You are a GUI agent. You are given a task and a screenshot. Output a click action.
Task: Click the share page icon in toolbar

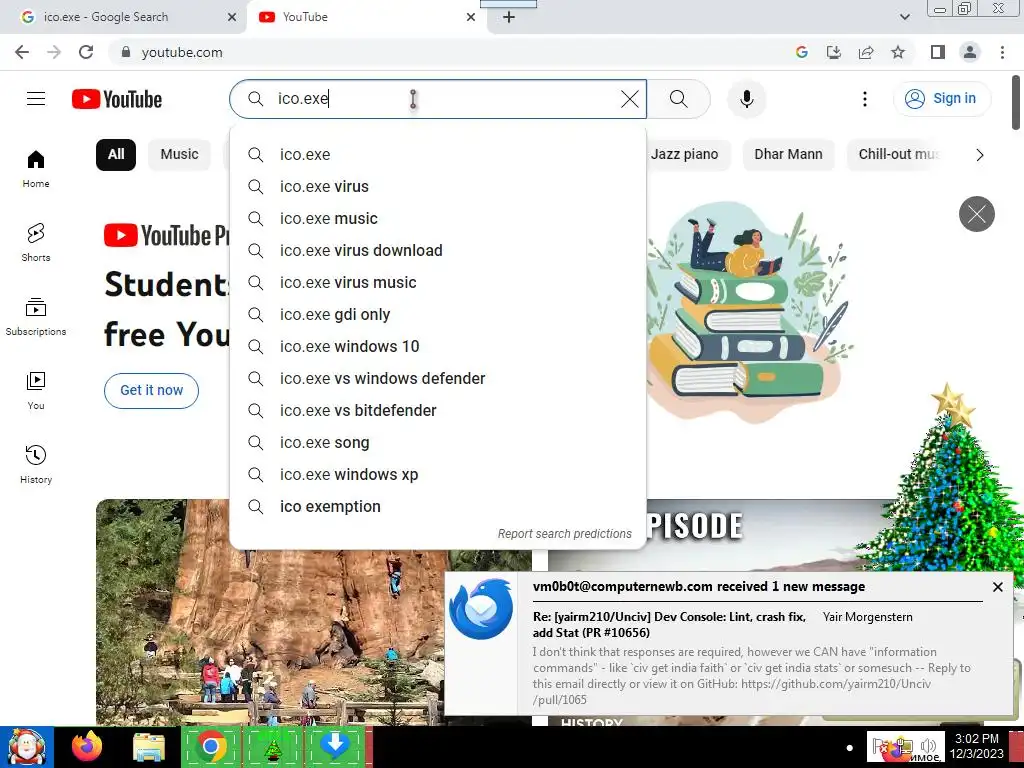tap(866, 52)
